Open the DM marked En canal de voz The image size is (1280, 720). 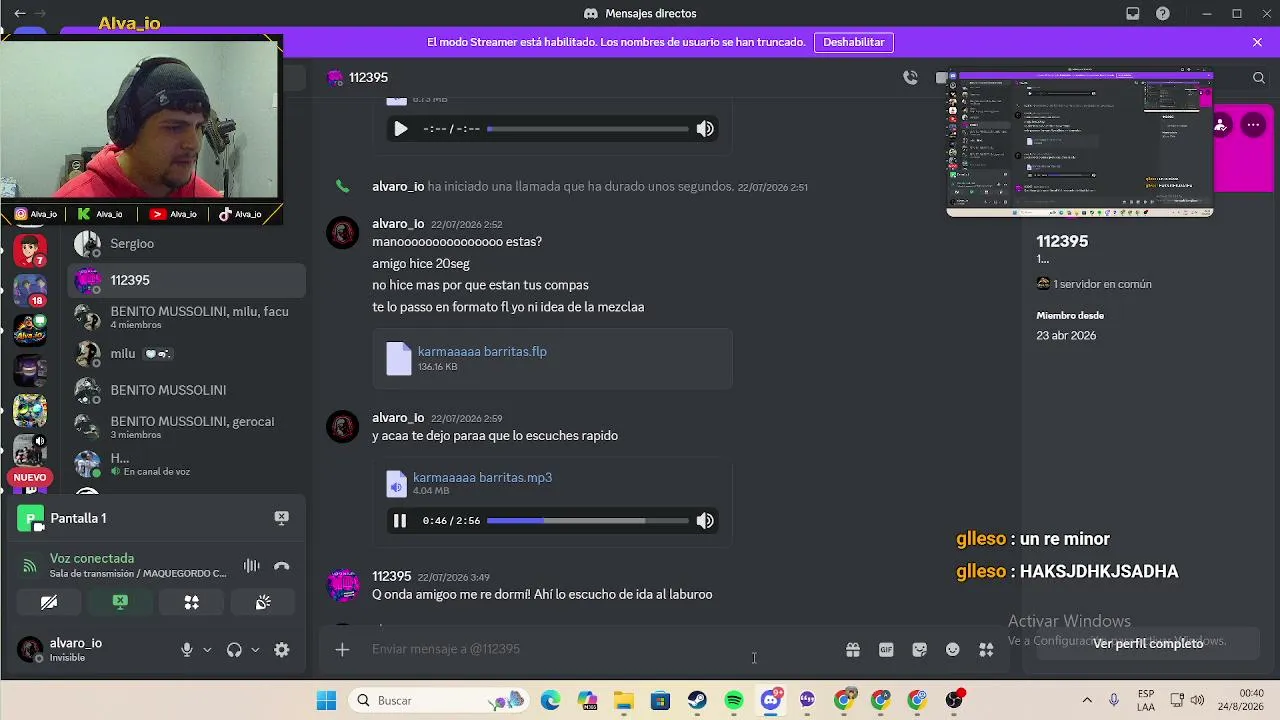(x=186, y=464)
